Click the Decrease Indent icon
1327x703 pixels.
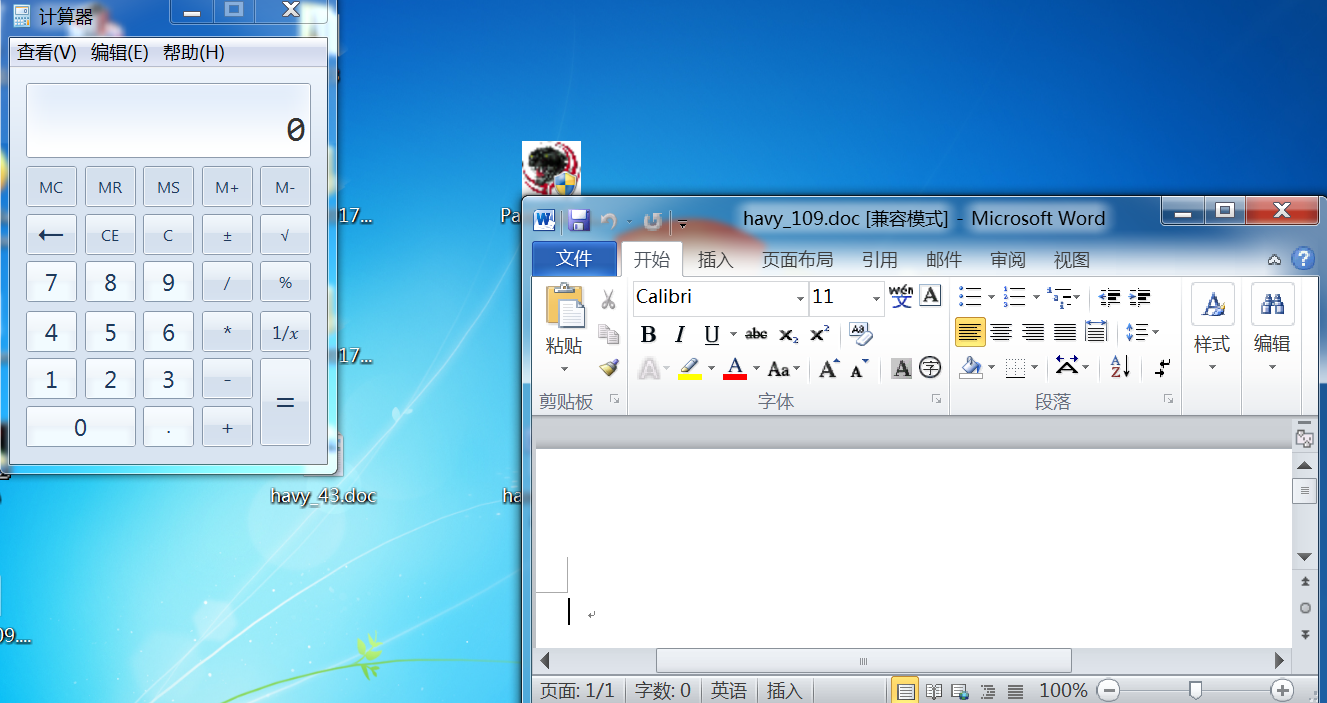pyautogui.click(x=1109, y=297)
